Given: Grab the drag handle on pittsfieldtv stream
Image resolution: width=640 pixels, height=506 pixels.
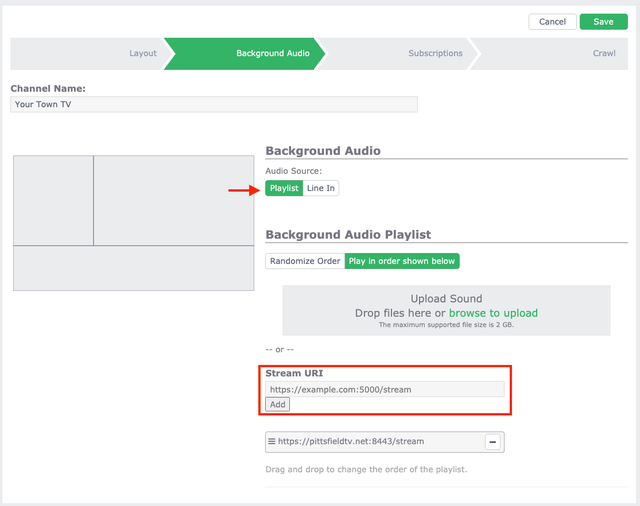Looking at the screenshot, I should [x=271, y=441].
